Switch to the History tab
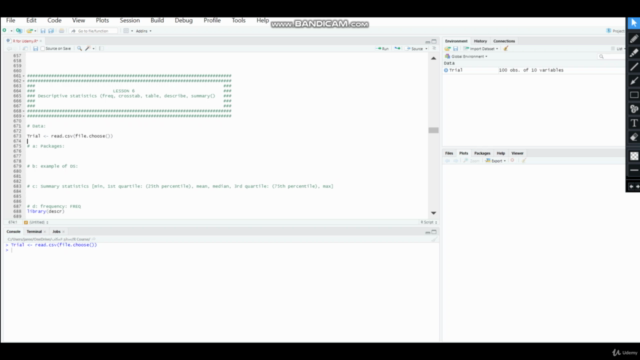Image resolution: width=640 pixels, height=360 pixels. point(480,41)
